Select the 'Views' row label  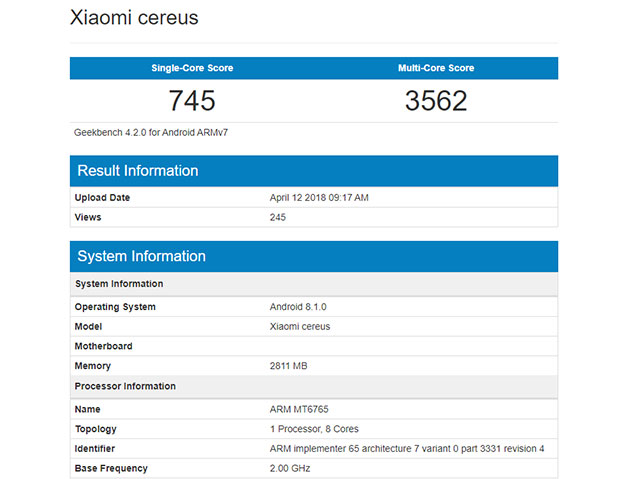(x=88, y=217)
